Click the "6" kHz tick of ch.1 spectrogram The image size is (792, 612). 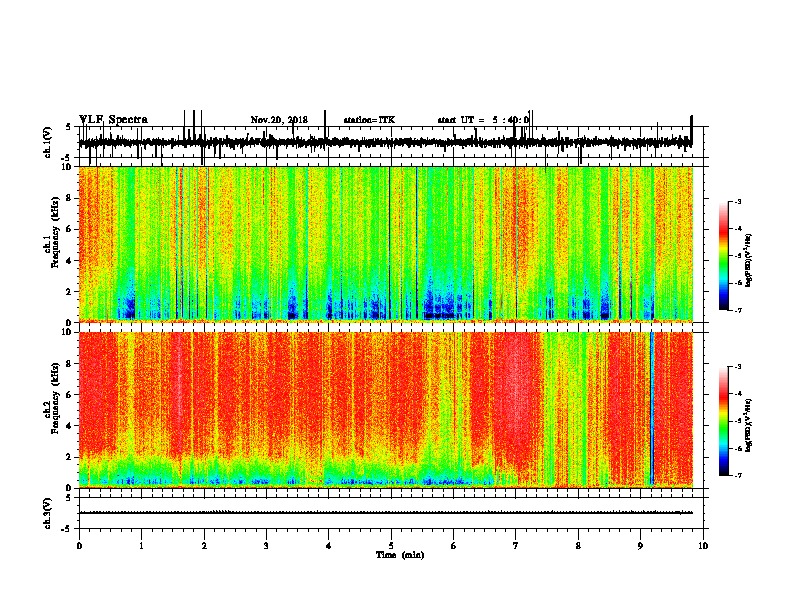click(71, 229)
